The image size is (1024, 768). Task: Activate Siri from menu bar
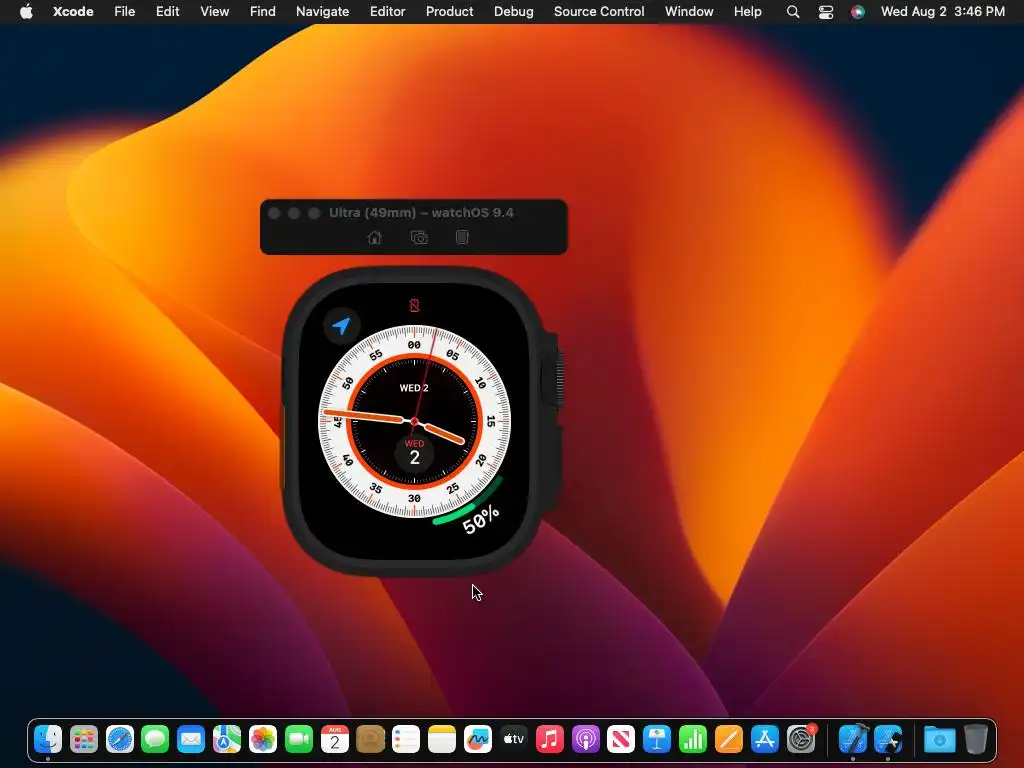click(857, 12)
